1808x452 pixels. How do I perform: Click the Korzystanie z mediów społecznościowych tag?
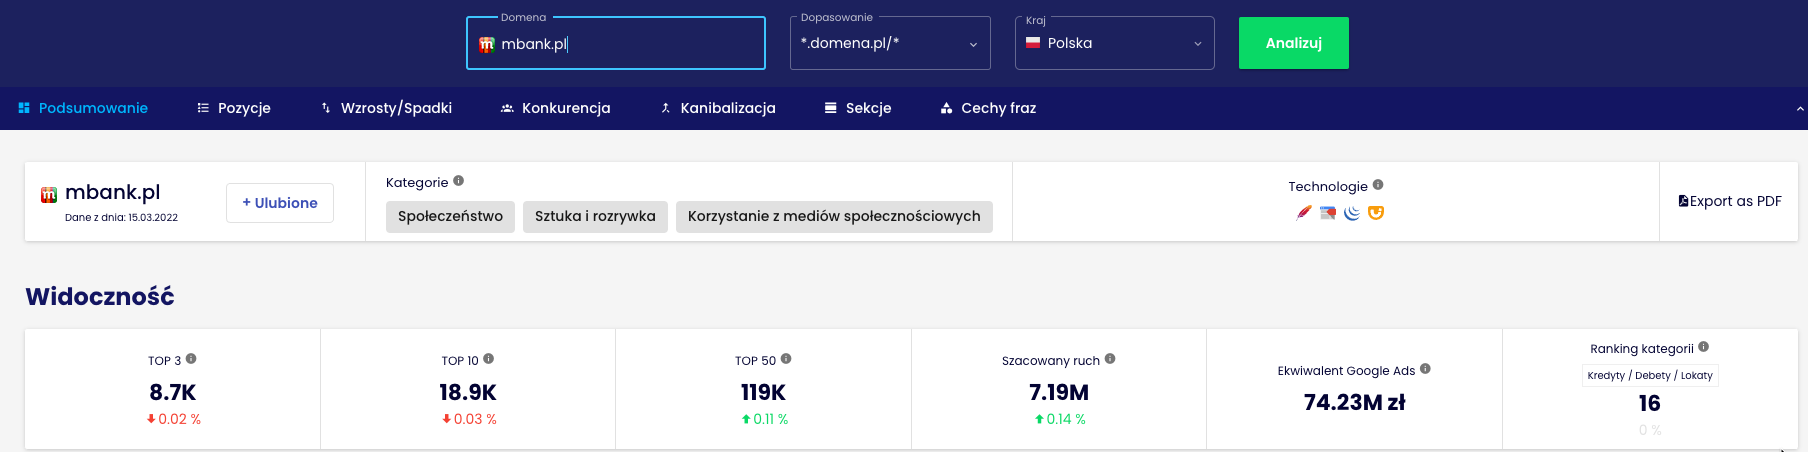(x=834, y=216)
